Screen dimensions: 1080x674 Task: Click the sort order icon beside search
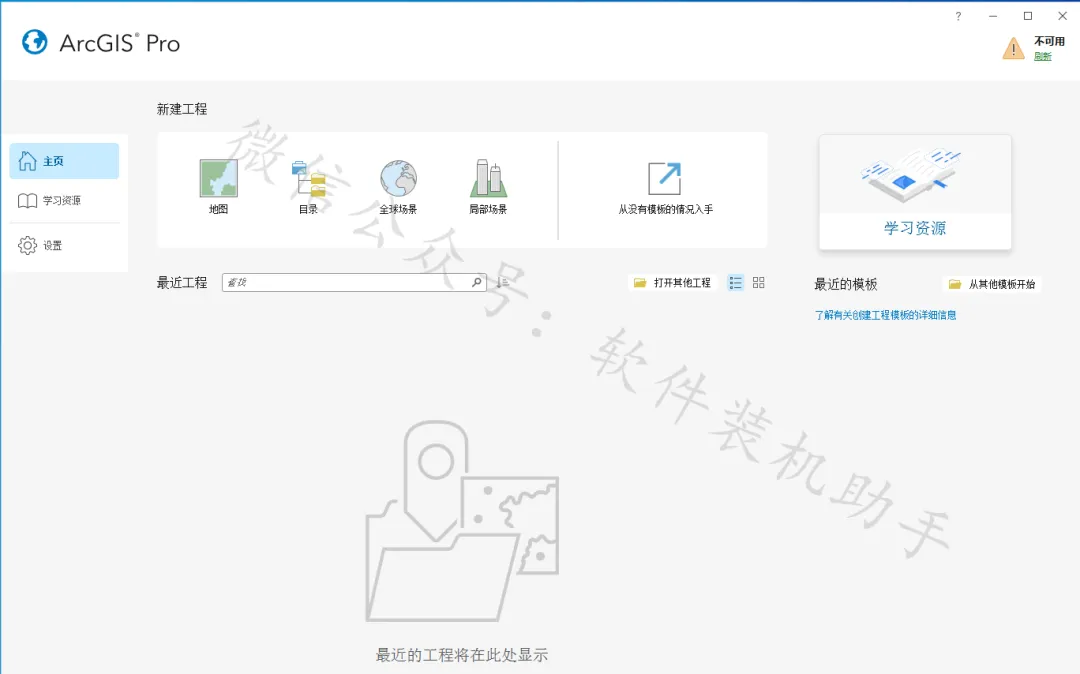coord(503,282)
